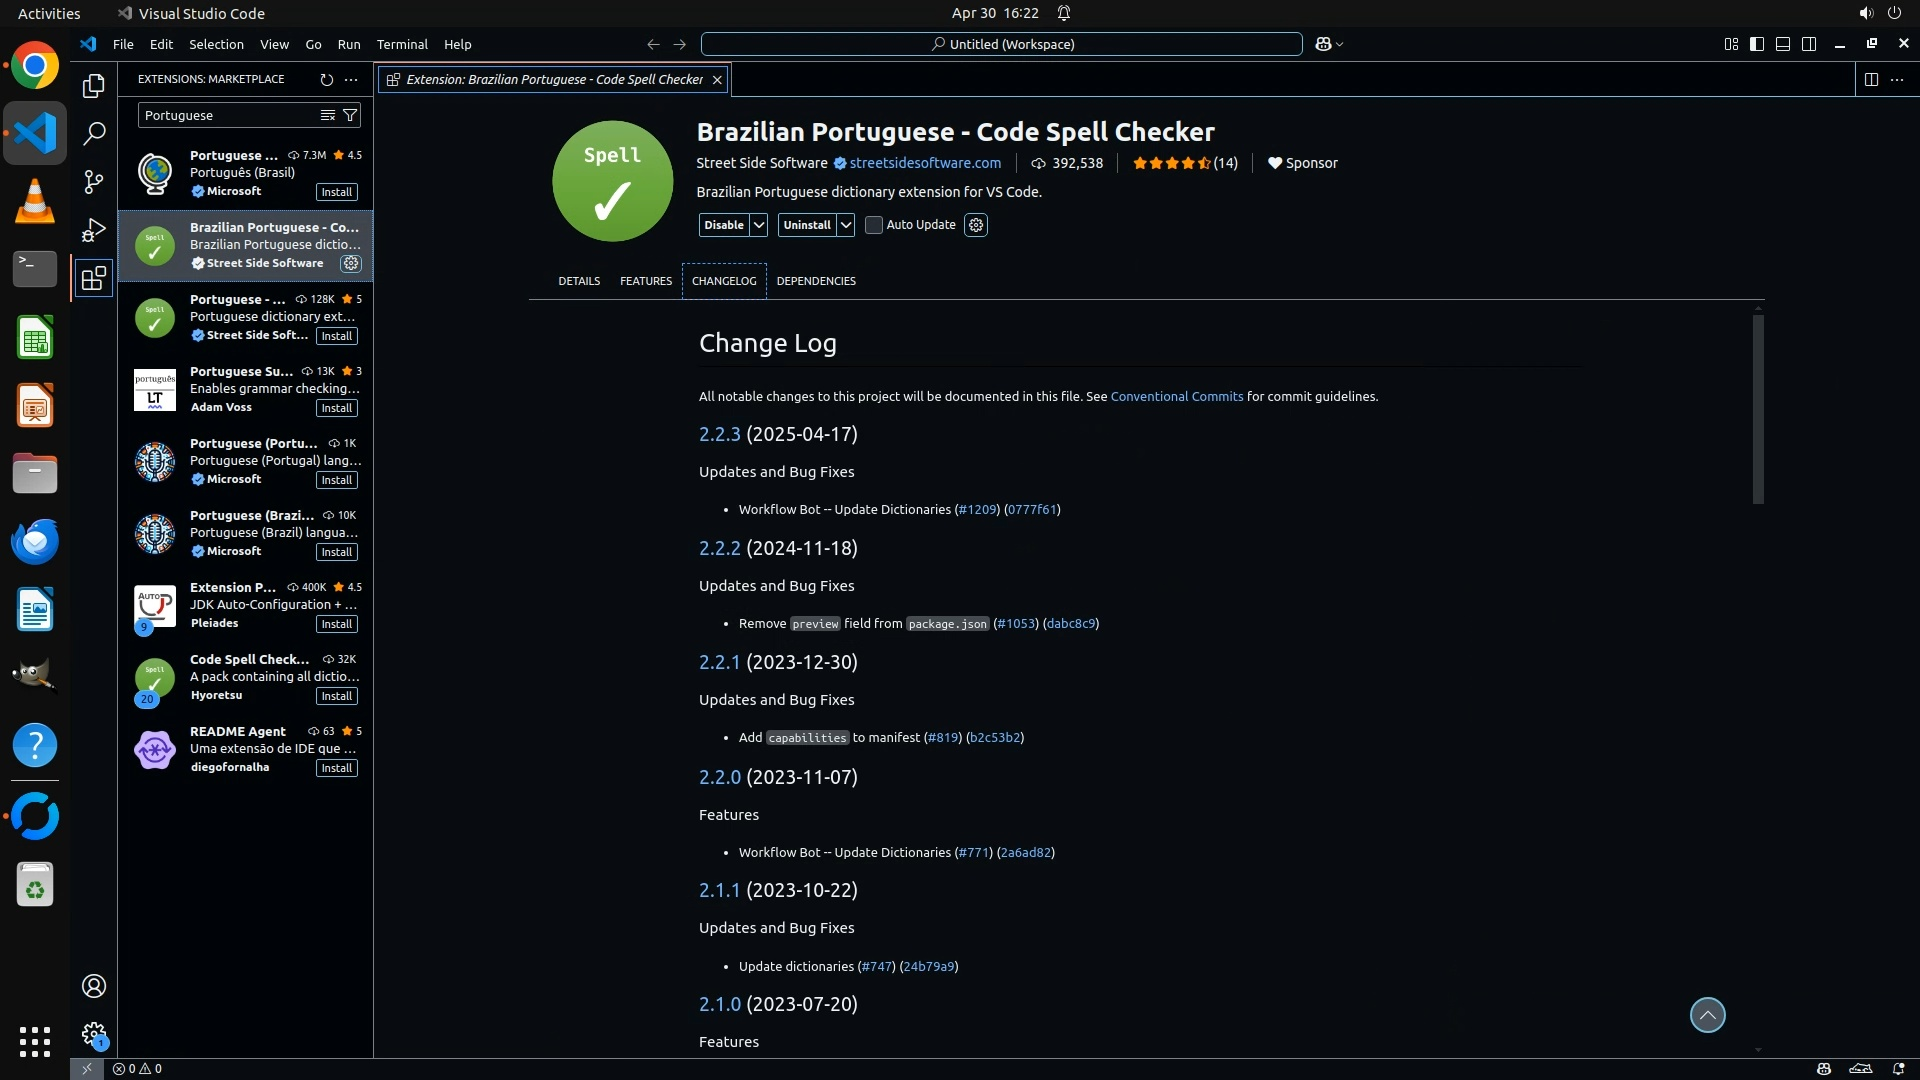This screenshot has height=1080, width=1920.
Task: Open the Search view icon
Action: [x=93, y=133]
